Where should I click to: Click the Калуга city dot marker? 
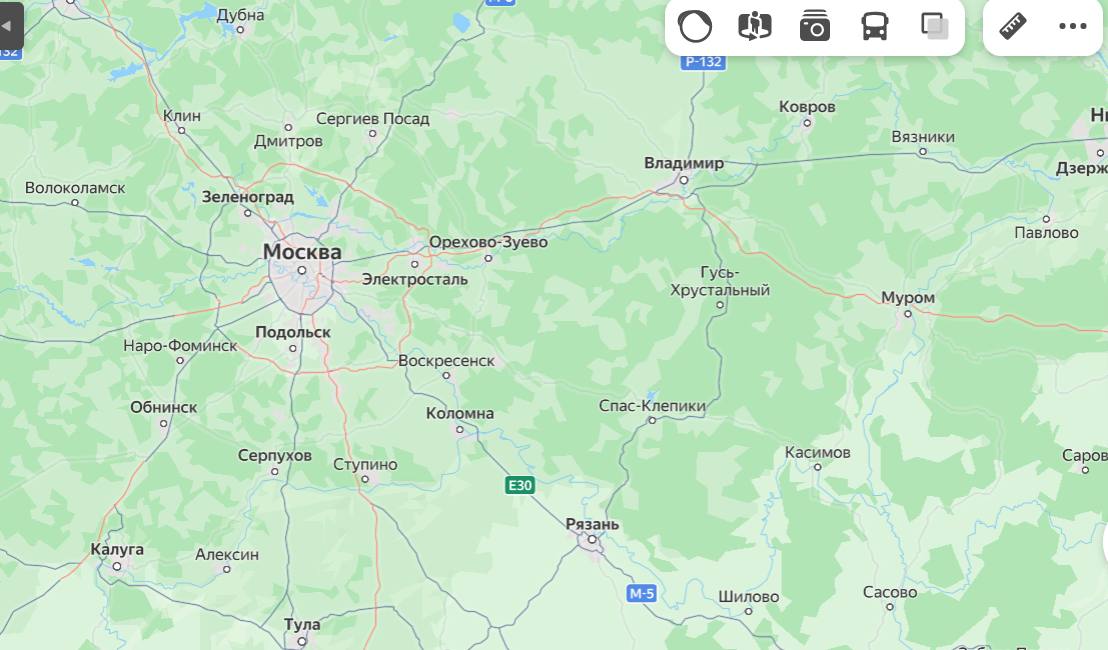click(x=117, y=566)
